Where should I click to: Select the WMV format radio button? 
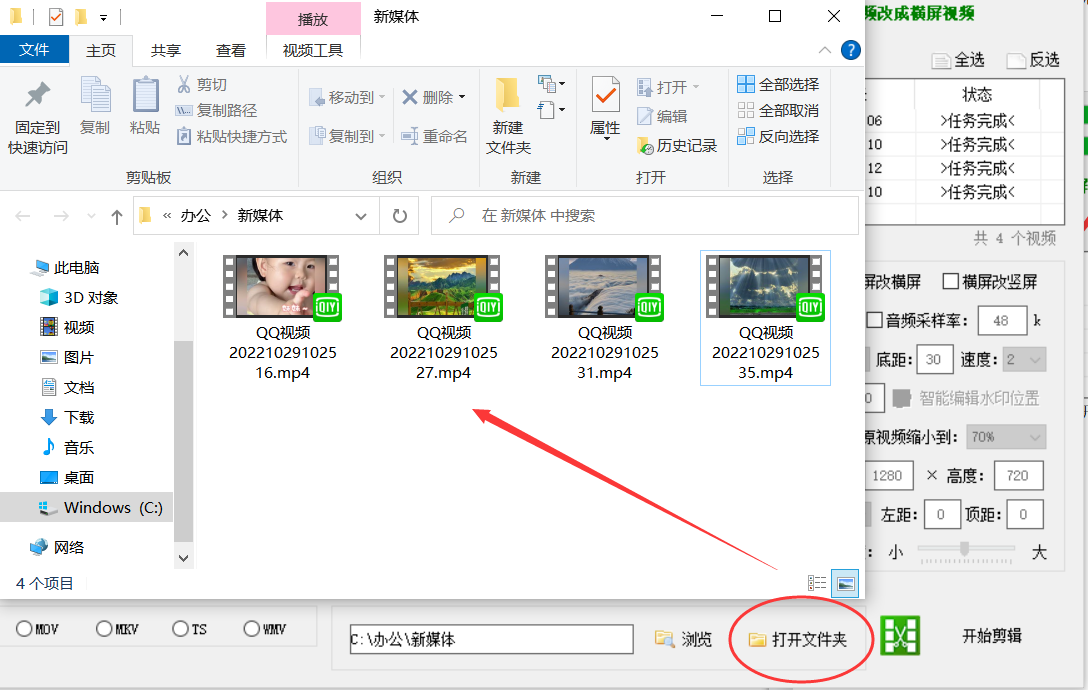[x=251, y=629]
